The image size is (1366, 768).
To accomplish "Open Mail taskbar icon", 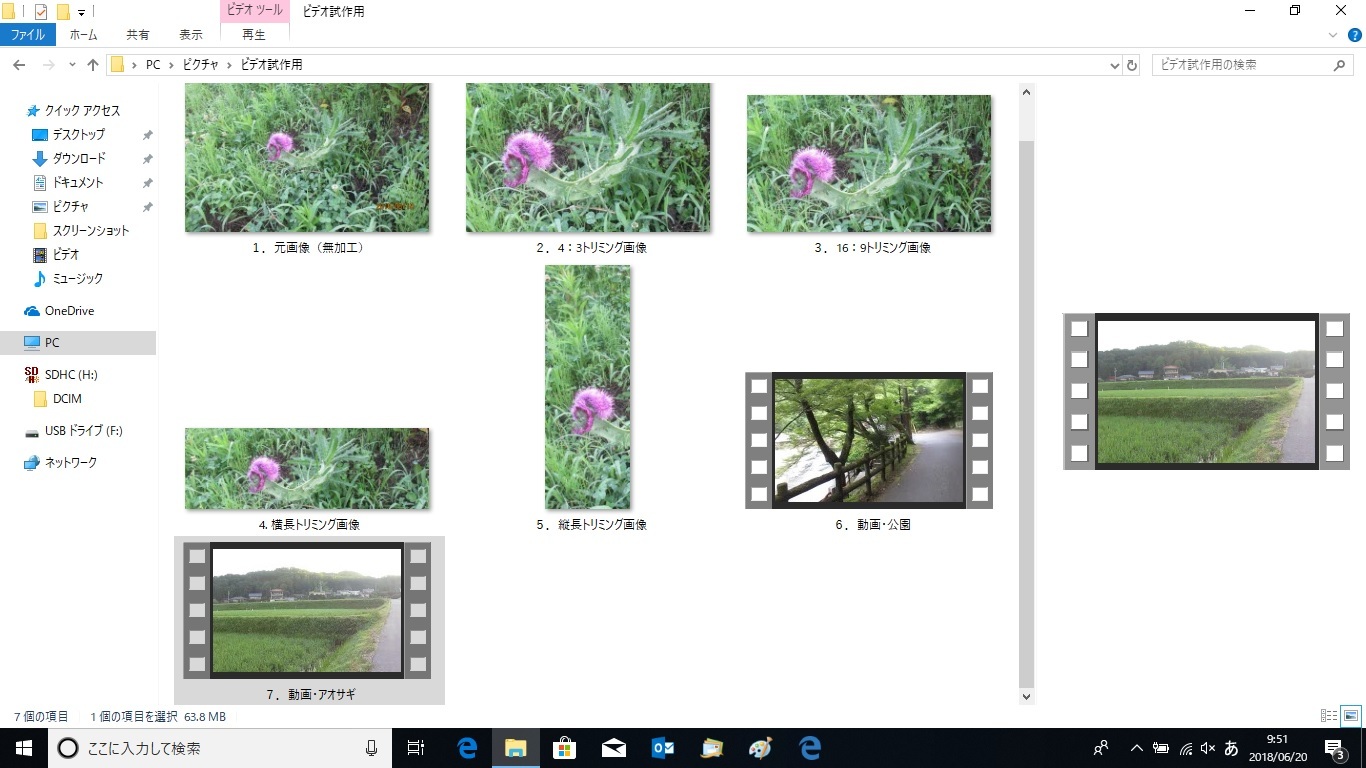I will click(613, 748).
